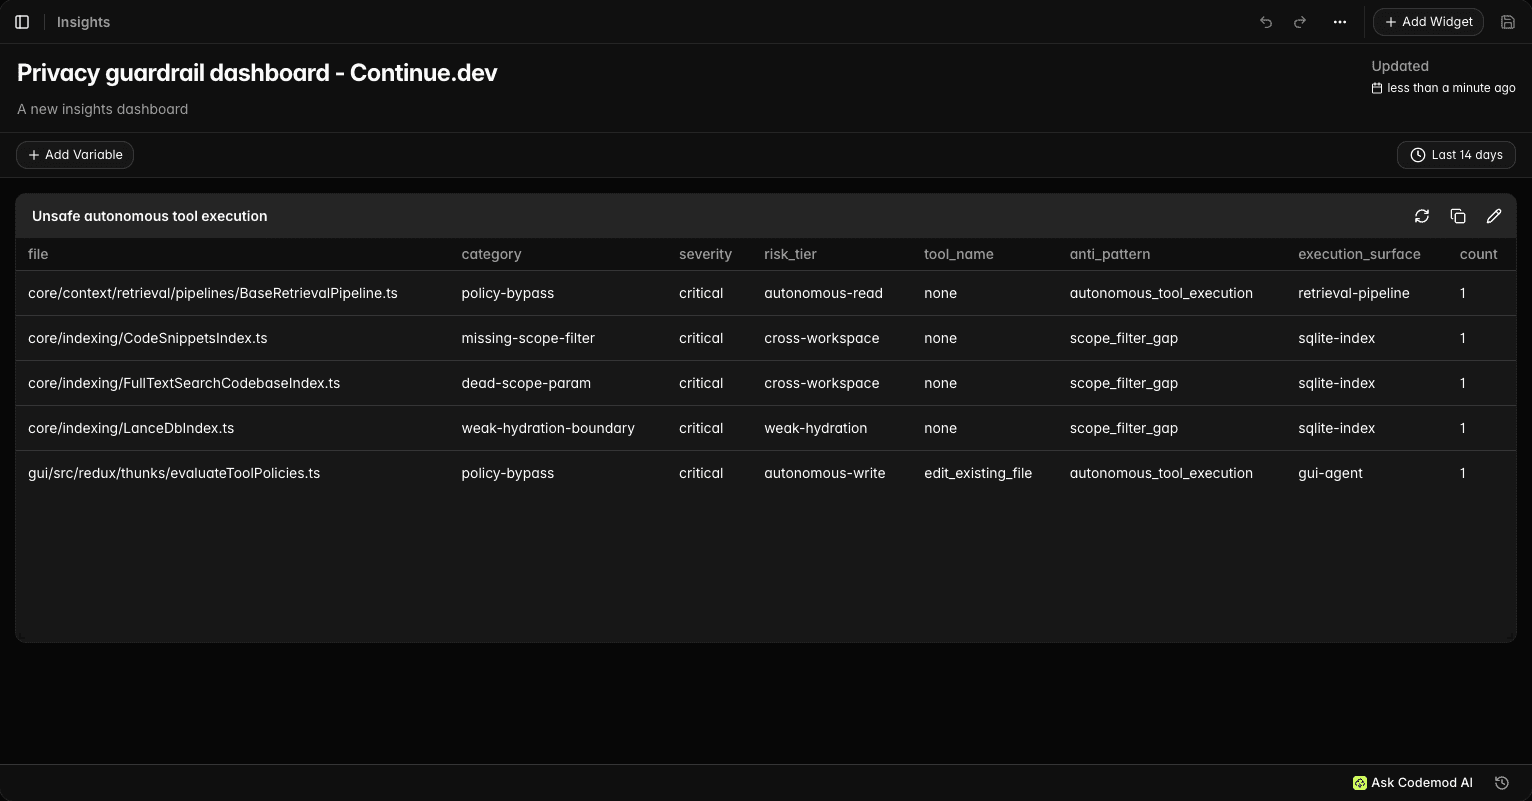The height and width of the screenshot is (801, 1532).
Task: Click the Add Widget button
Action: (x=1428, y=22)
